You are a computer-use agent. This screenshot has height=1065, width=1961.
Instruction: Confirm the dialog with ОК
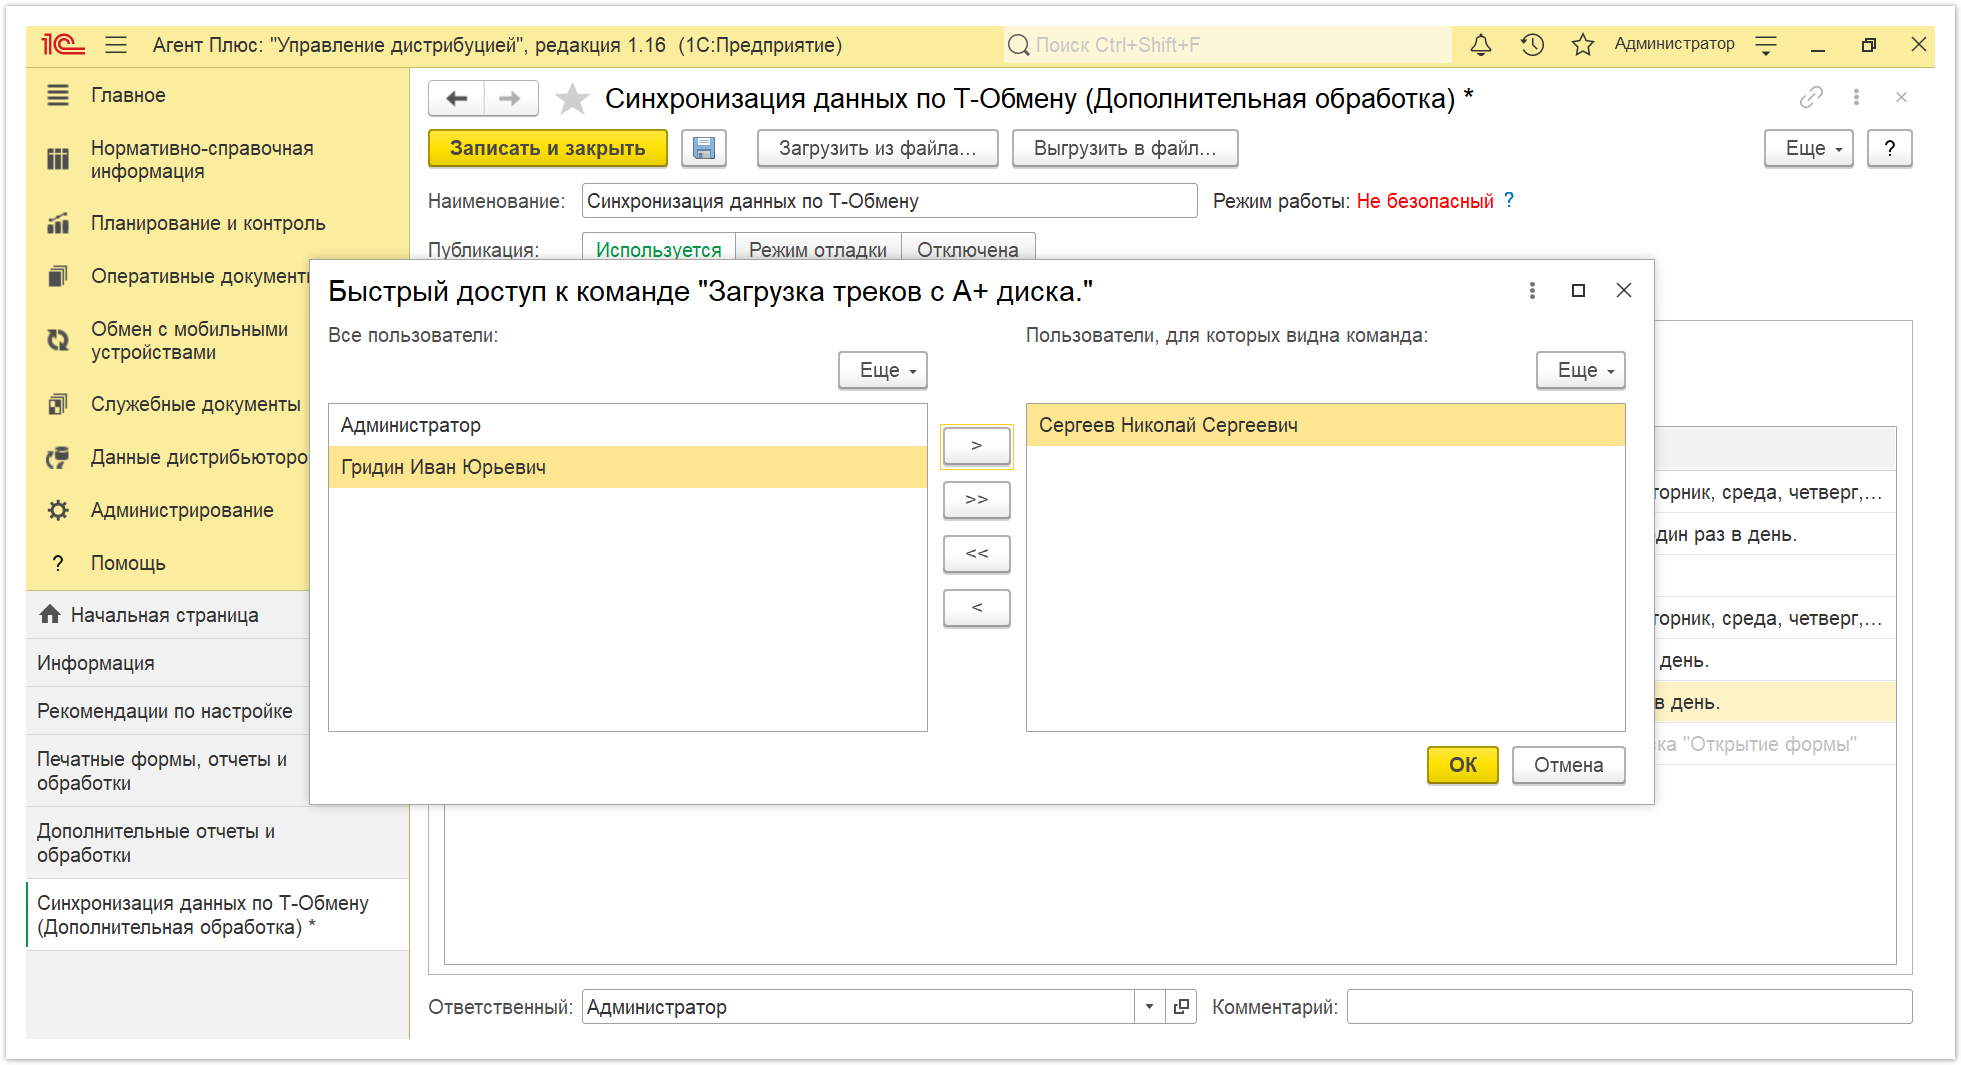click(1462, 765)
